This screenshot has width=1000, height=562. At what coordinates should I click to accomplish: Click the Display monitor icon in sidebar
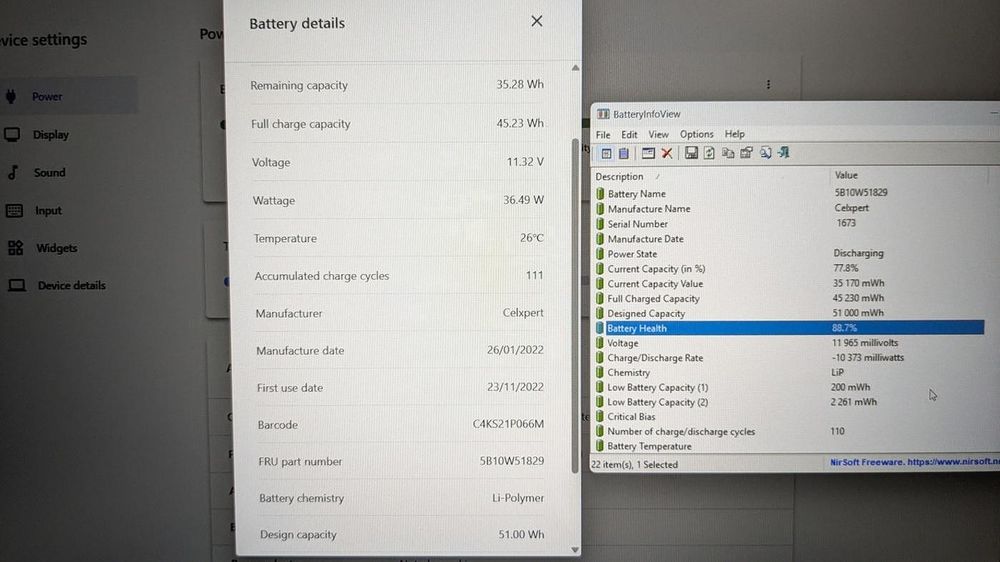click(12, 135)
